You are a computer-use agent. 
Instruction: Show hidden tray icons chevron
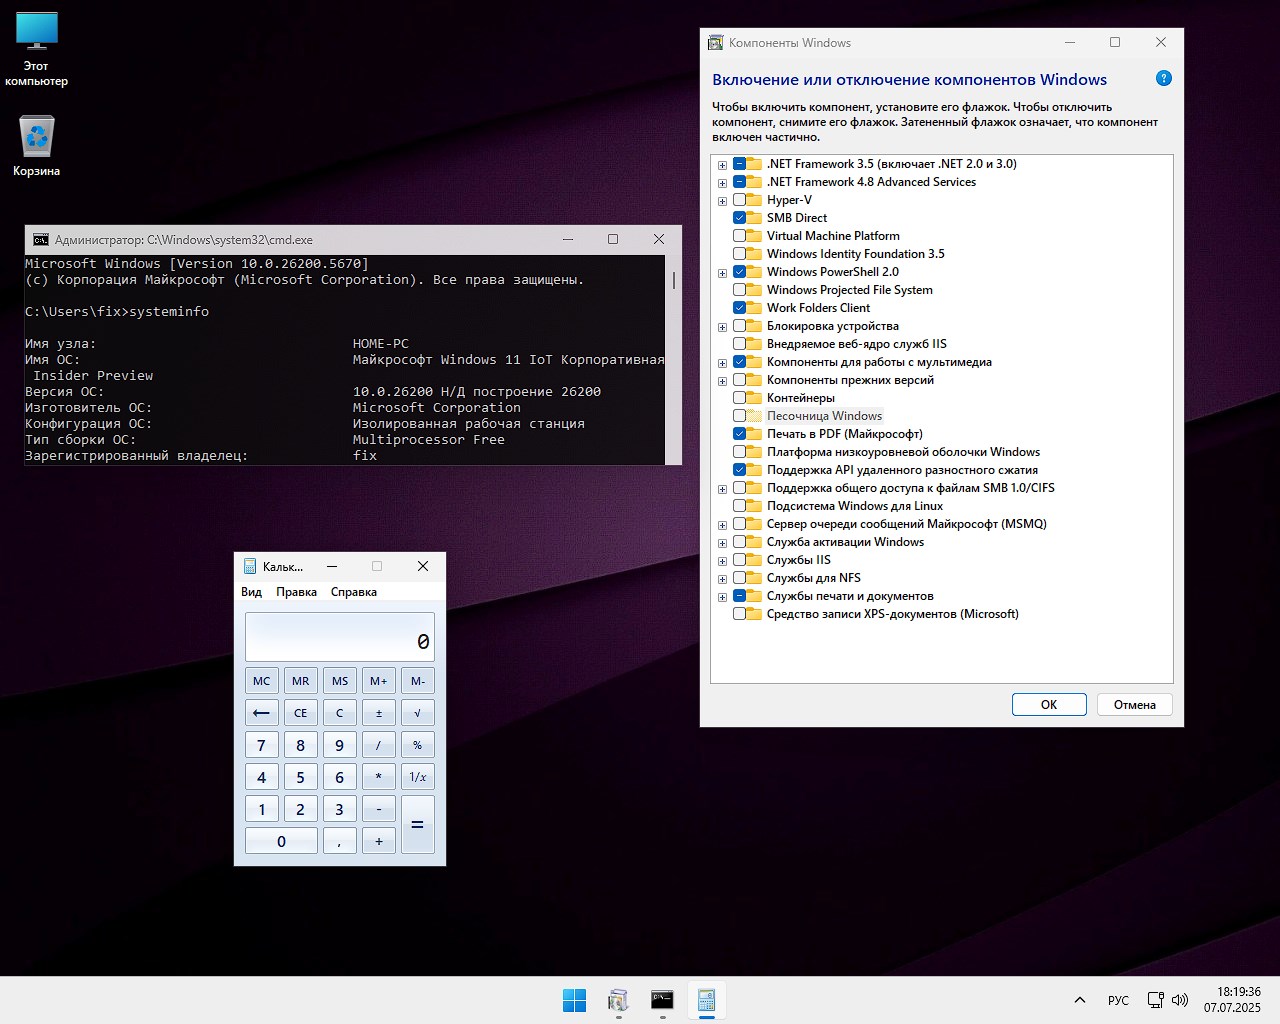1080,1000
